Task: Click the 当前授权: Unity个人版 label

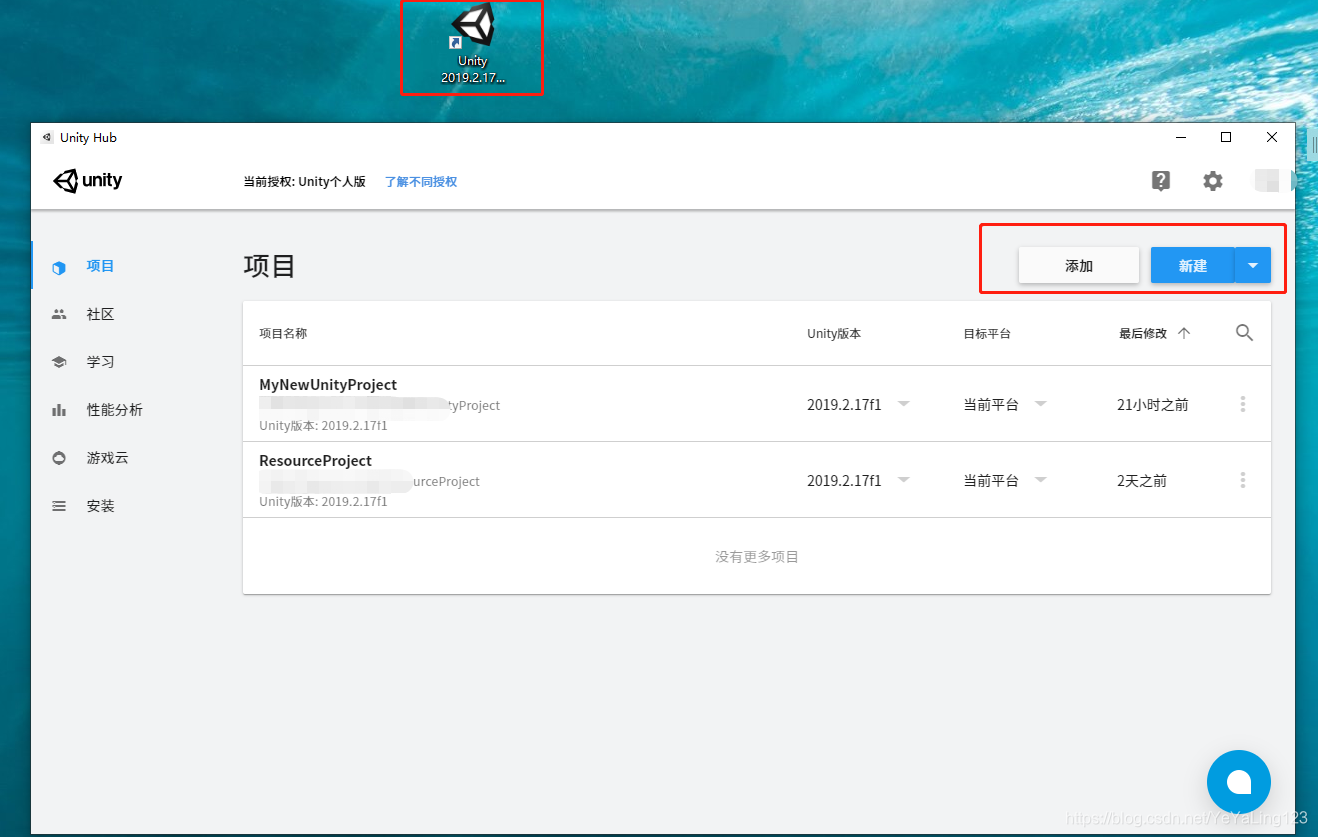Action: click(305, 182)
